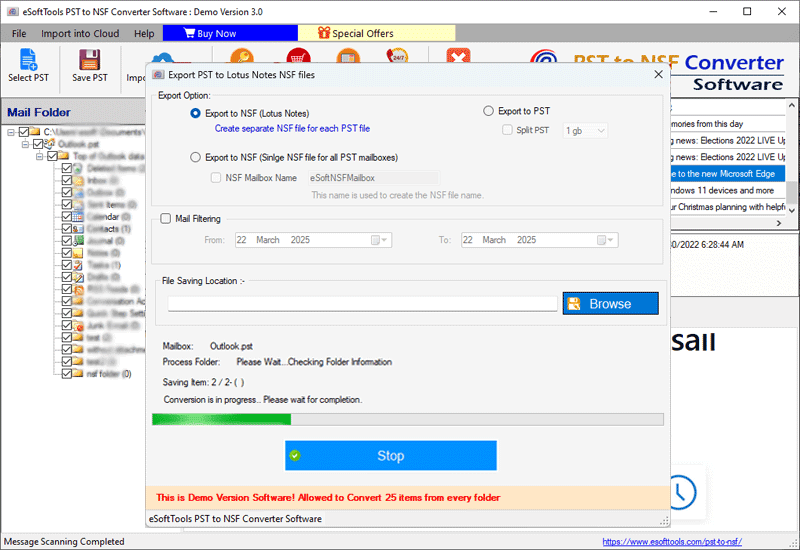Click the orange key activation icon in toolbar
Screen dimensions: 800x550
click(242, 56)
